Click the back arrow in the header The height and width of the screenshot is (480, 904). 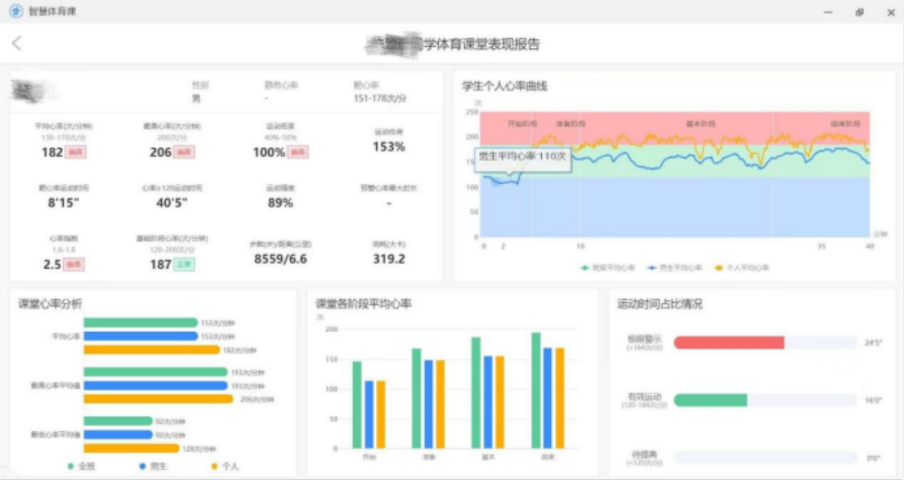pos(17,43)
